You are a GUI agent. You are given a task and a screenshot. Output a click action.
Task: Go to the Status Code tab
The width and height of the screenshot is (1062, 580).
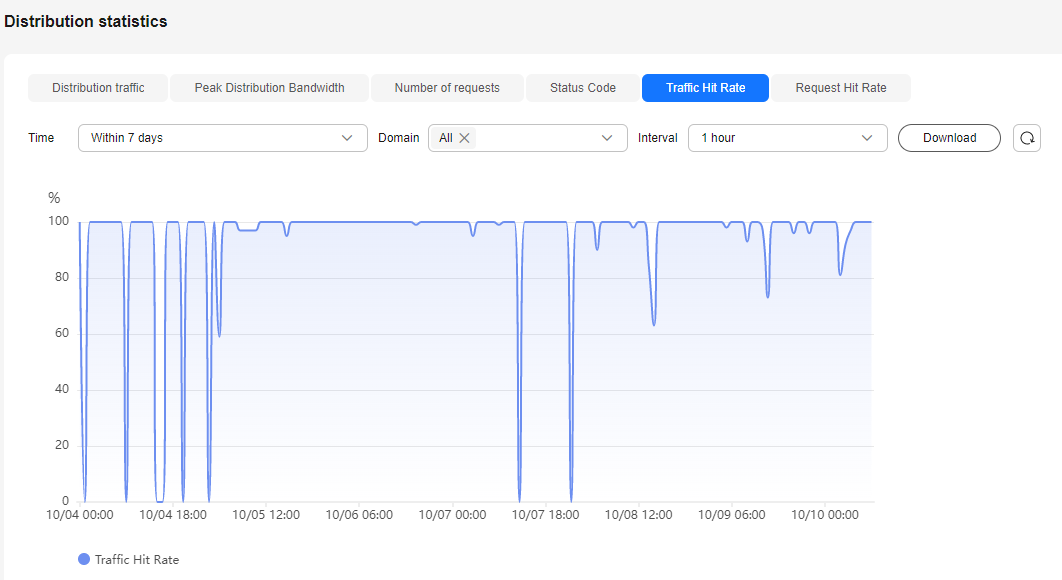click(582, 88)
